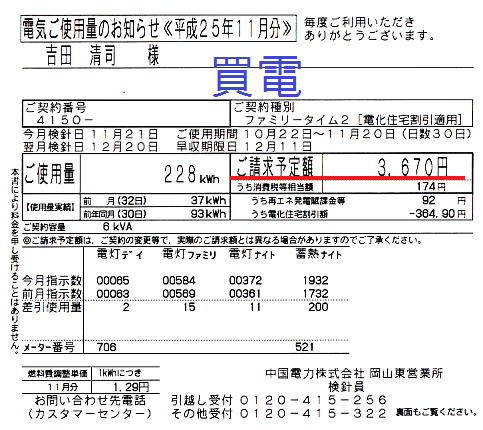Click the "1kWhにつき" cell
The width and height of the screenshot is (483, 430).
click(120, 373)
